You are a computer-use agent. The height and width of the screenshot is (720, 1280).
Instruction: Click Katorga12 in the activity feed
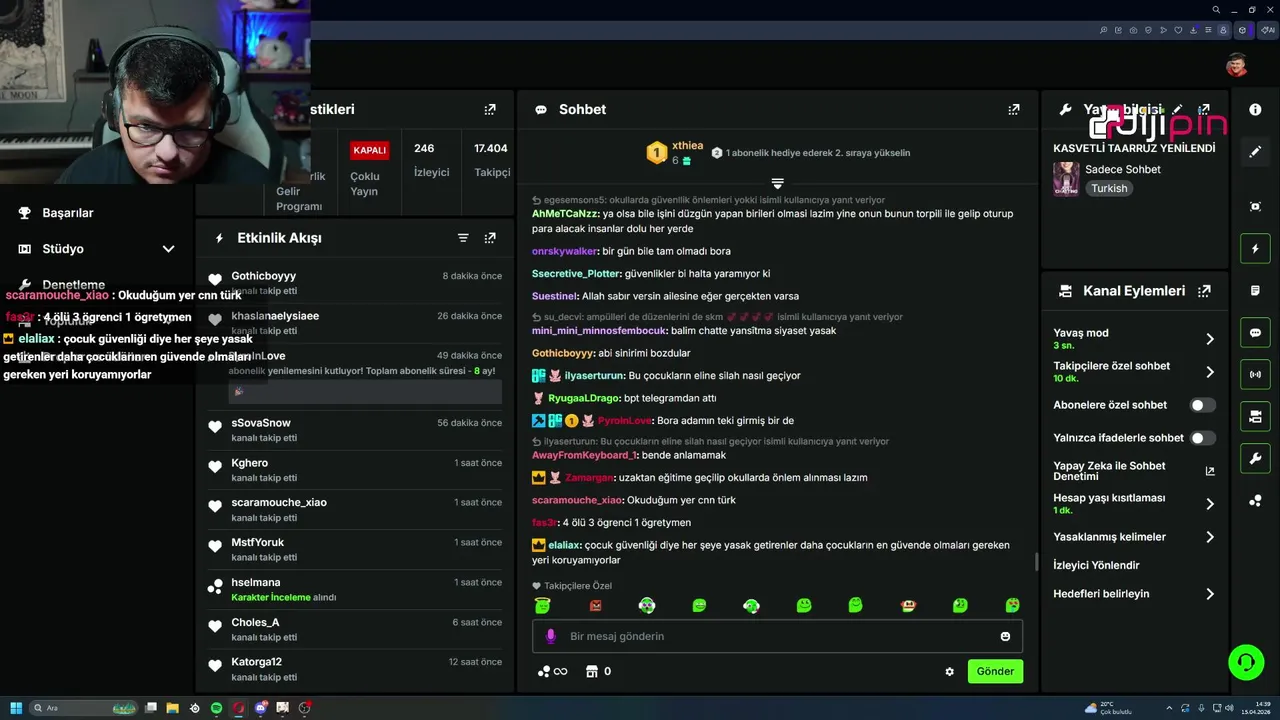point(256,662)
